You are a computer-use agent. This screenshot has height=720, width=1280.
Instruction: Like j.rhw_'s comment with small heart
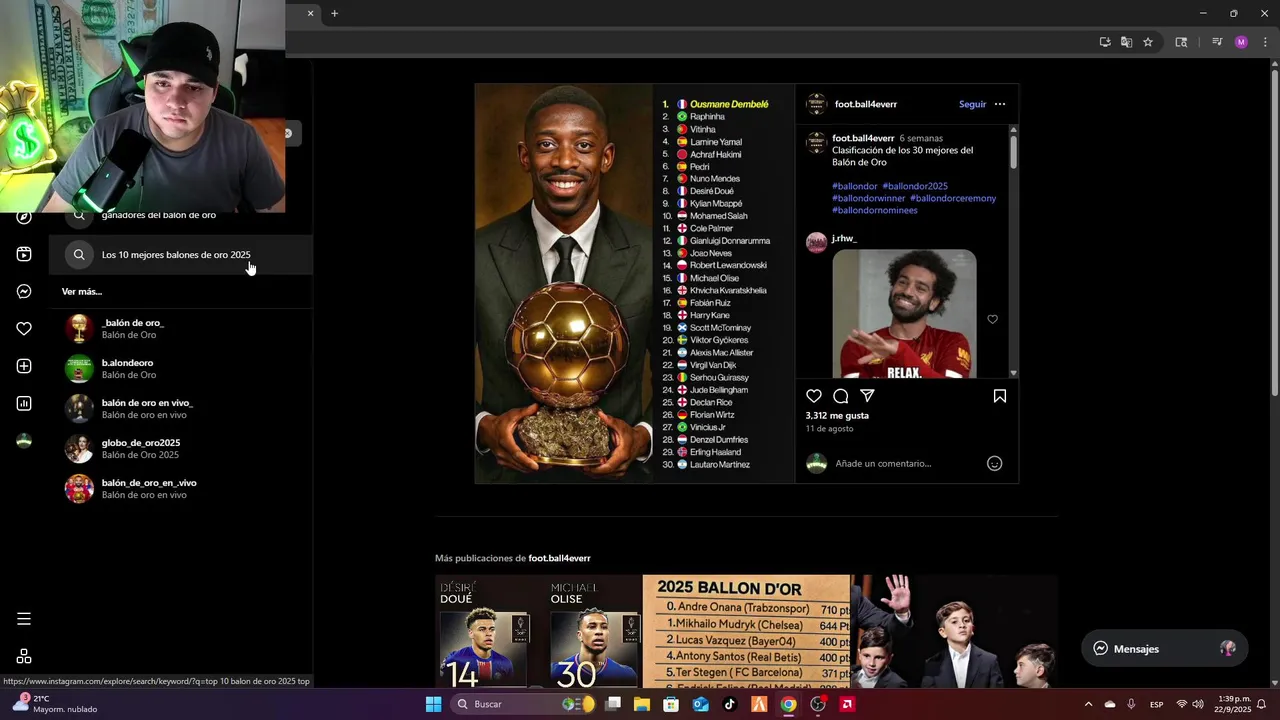992,319
